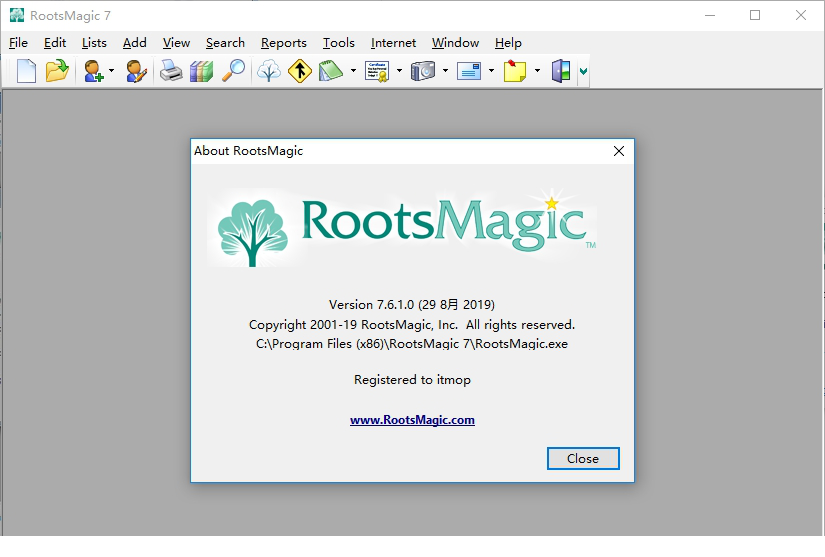Open the www.RootsMagic.com link
The height and width of the screenshot is (557, 825).
pos(412,420)
